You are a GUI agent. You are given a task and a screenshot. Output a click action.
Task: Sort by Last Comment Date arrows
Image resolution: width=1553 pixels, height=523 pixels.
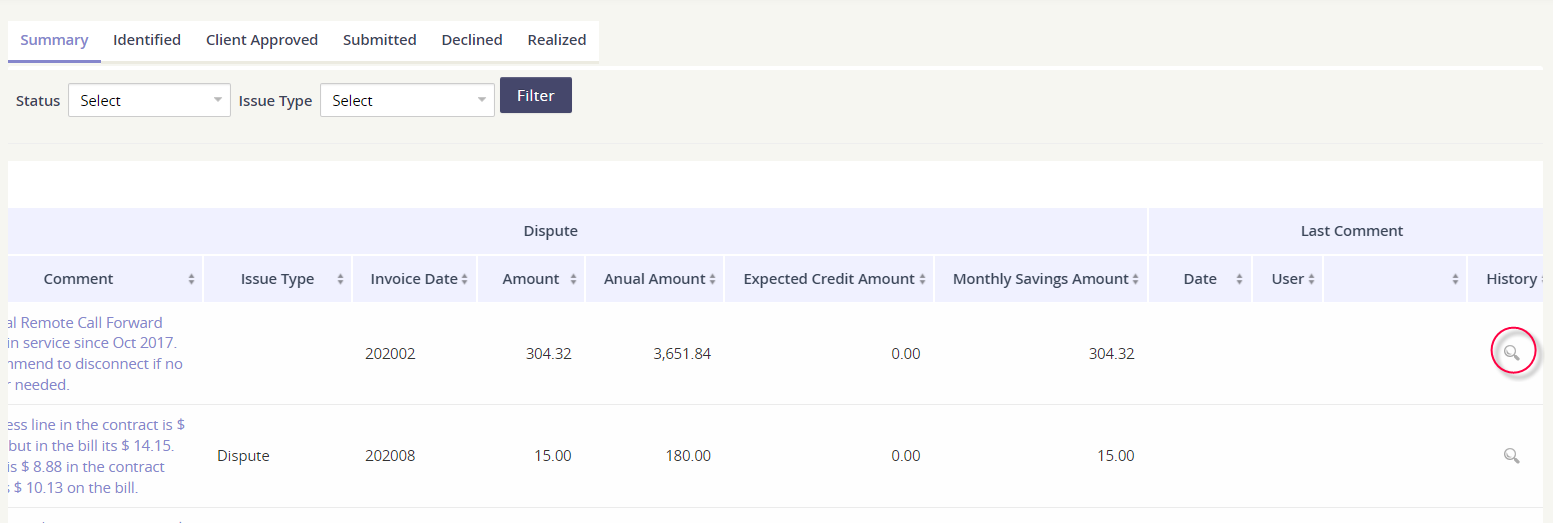point(1239,280)
